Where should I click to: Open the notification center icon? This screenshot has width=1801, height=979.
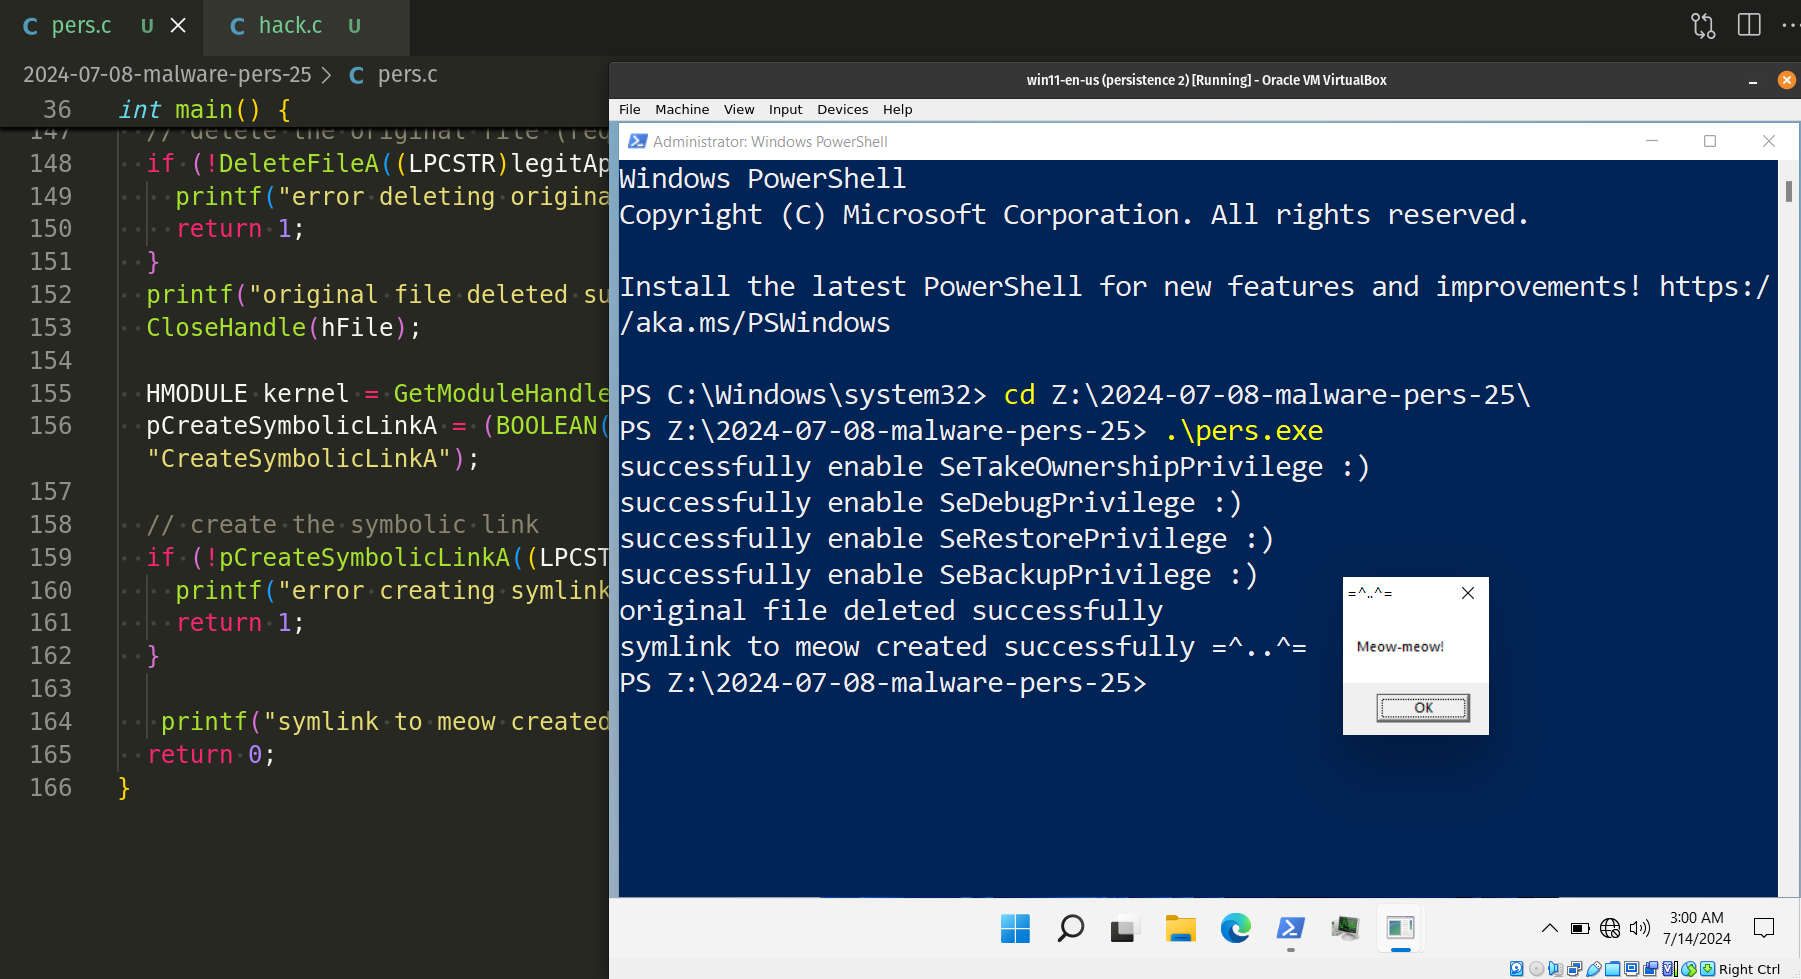click(x=1764, y=928)
